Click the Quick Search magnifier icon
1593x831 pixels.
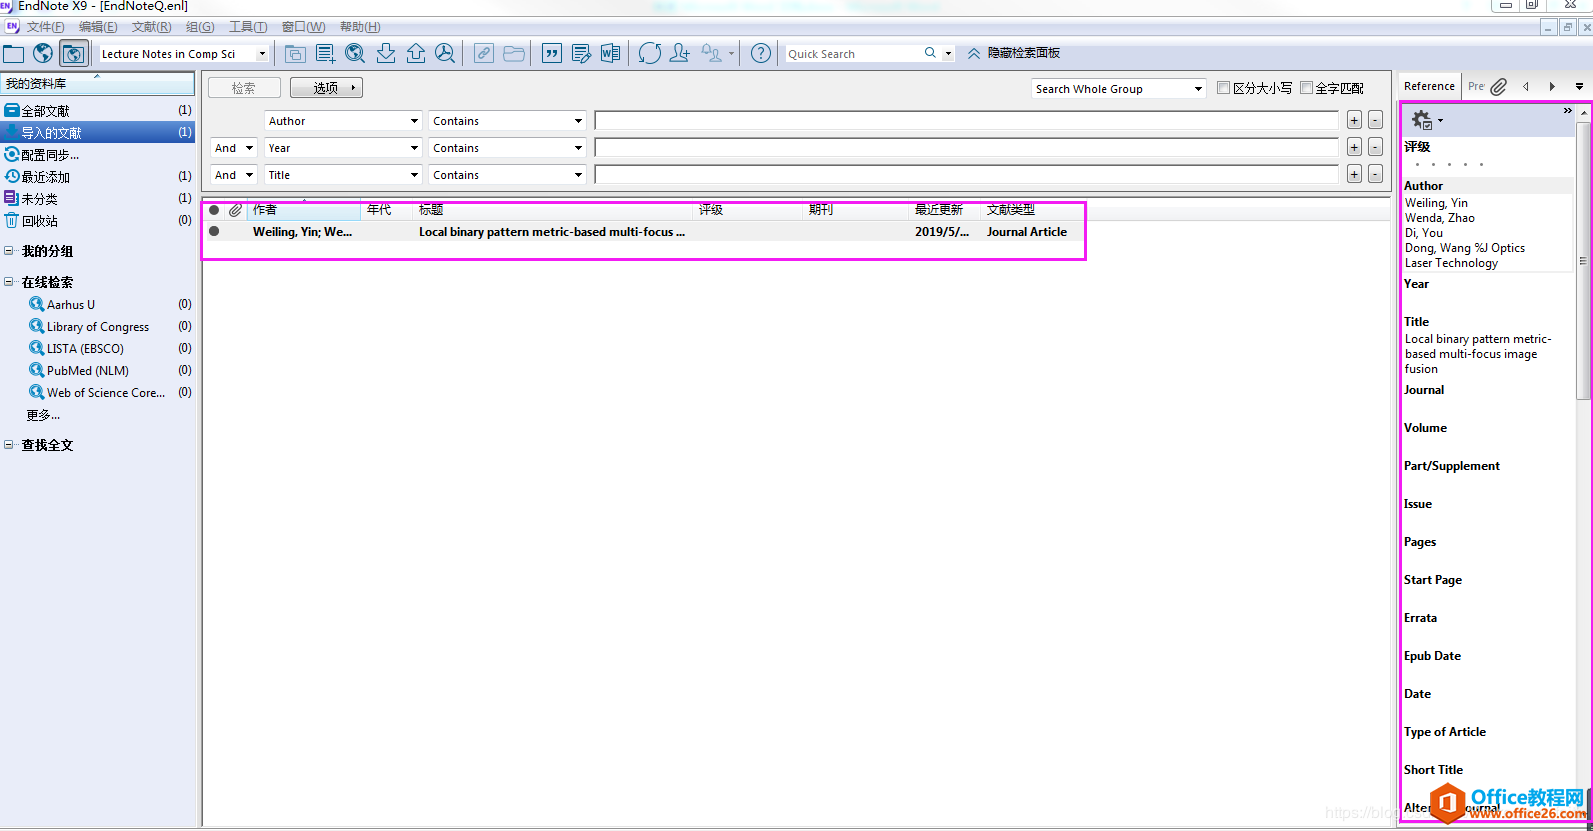(930, 53)
